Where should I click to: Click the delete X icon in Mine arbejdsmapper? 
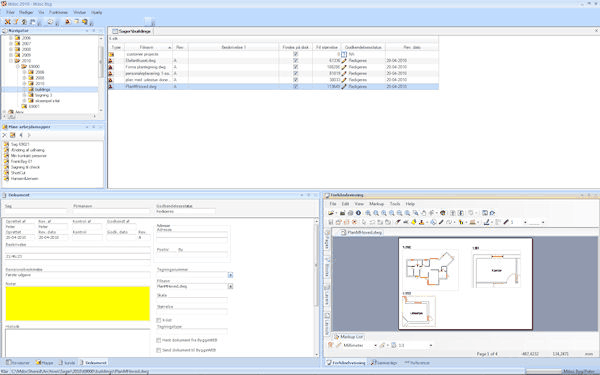coord(5,135)
